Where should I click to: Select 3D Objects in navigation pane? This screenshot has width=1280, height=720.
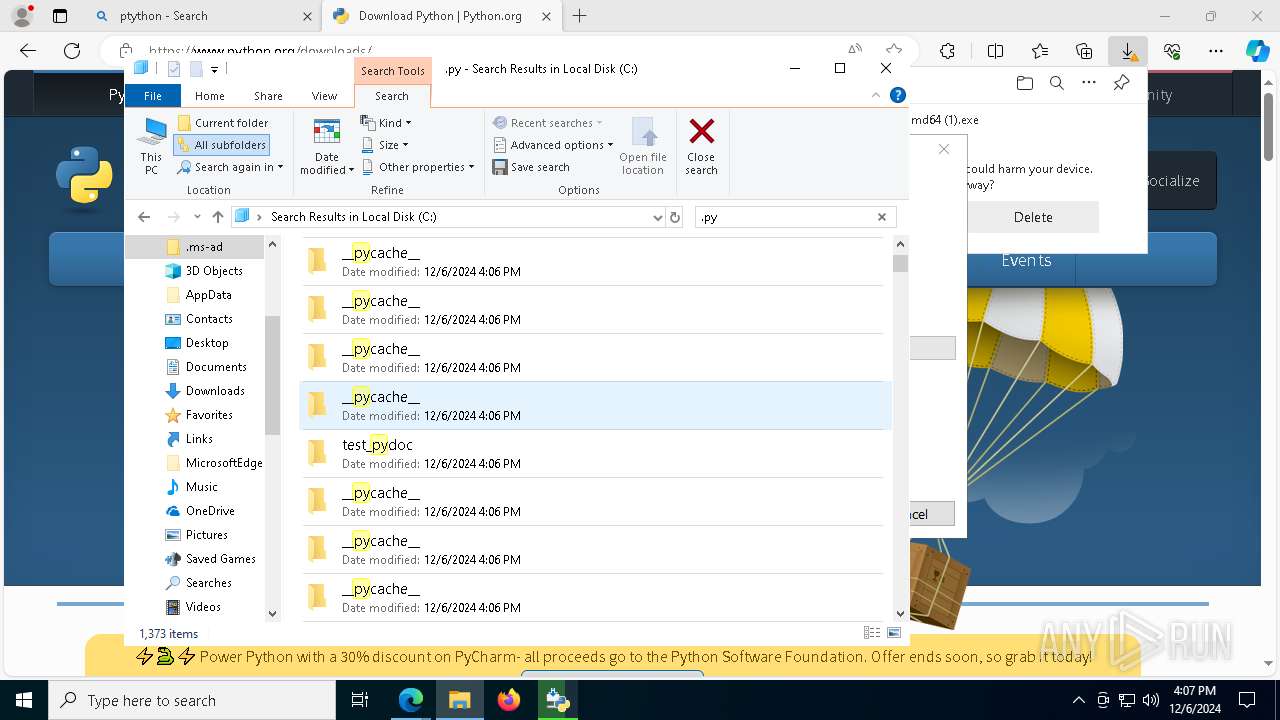(213, 271)
